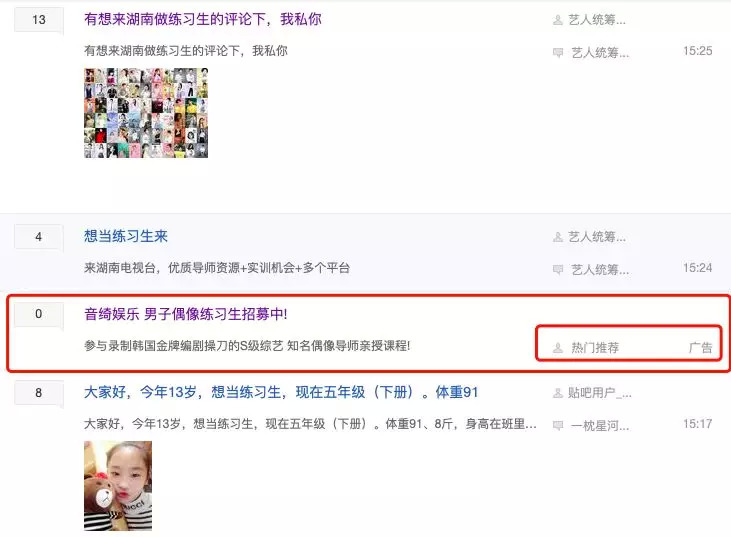Open thread 大家好，今年13岁，想当练习生
The image size is (731, 537).
pos(281,392)
